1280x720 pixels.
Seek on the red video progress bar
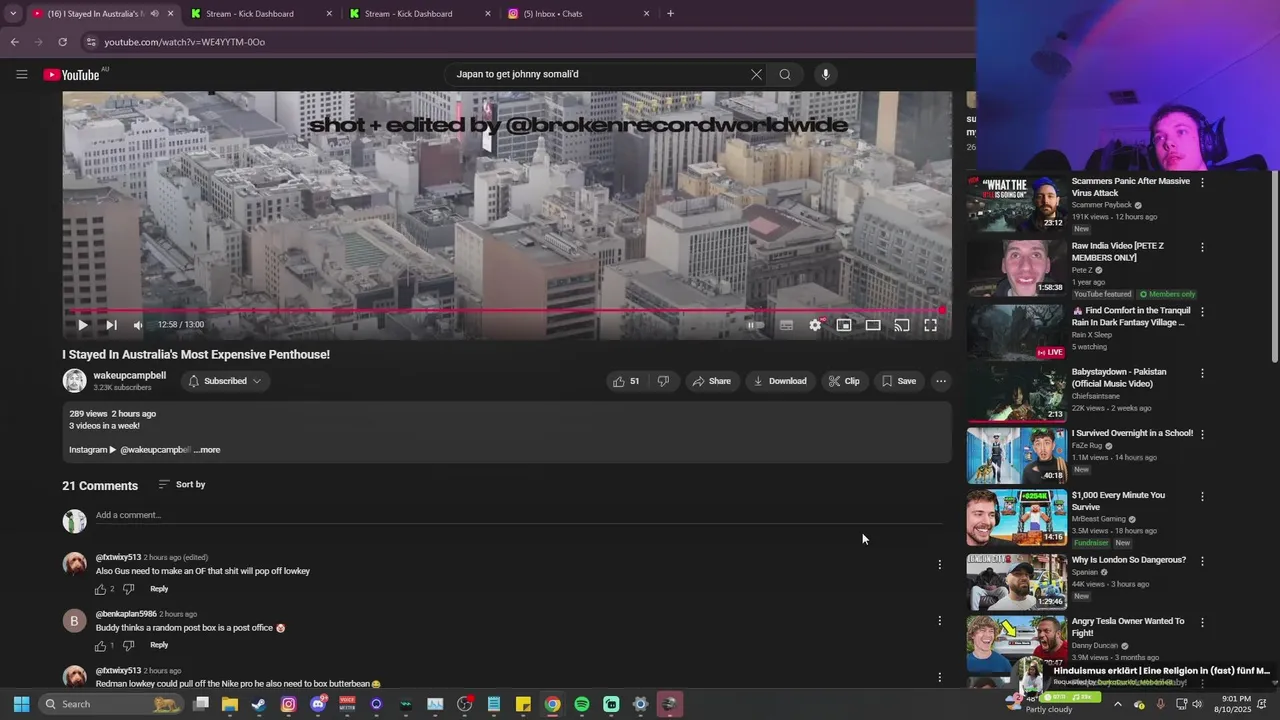coord(507,310)
